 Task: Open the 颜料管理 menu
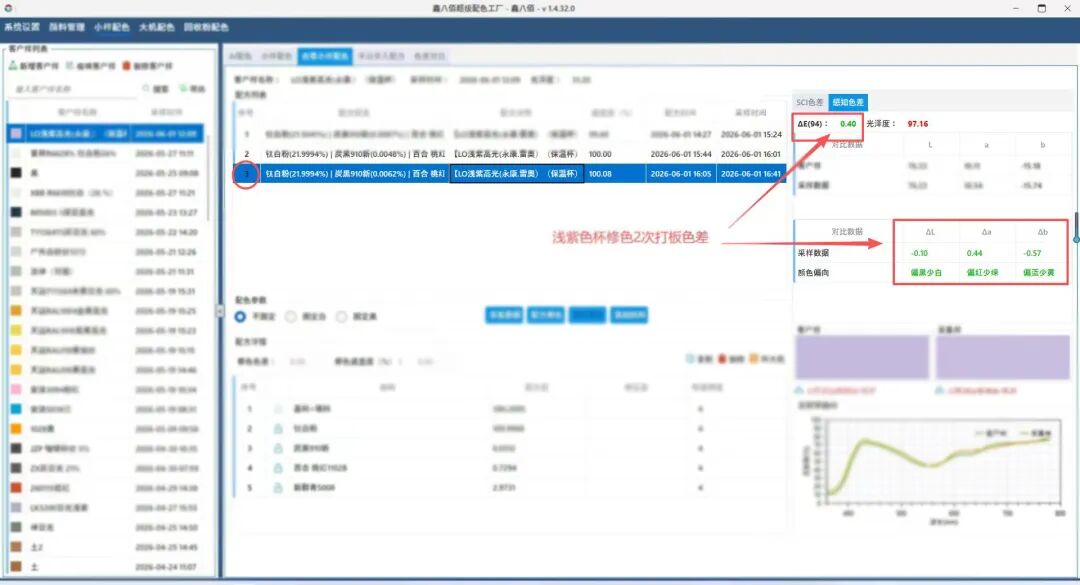point(67,27)
